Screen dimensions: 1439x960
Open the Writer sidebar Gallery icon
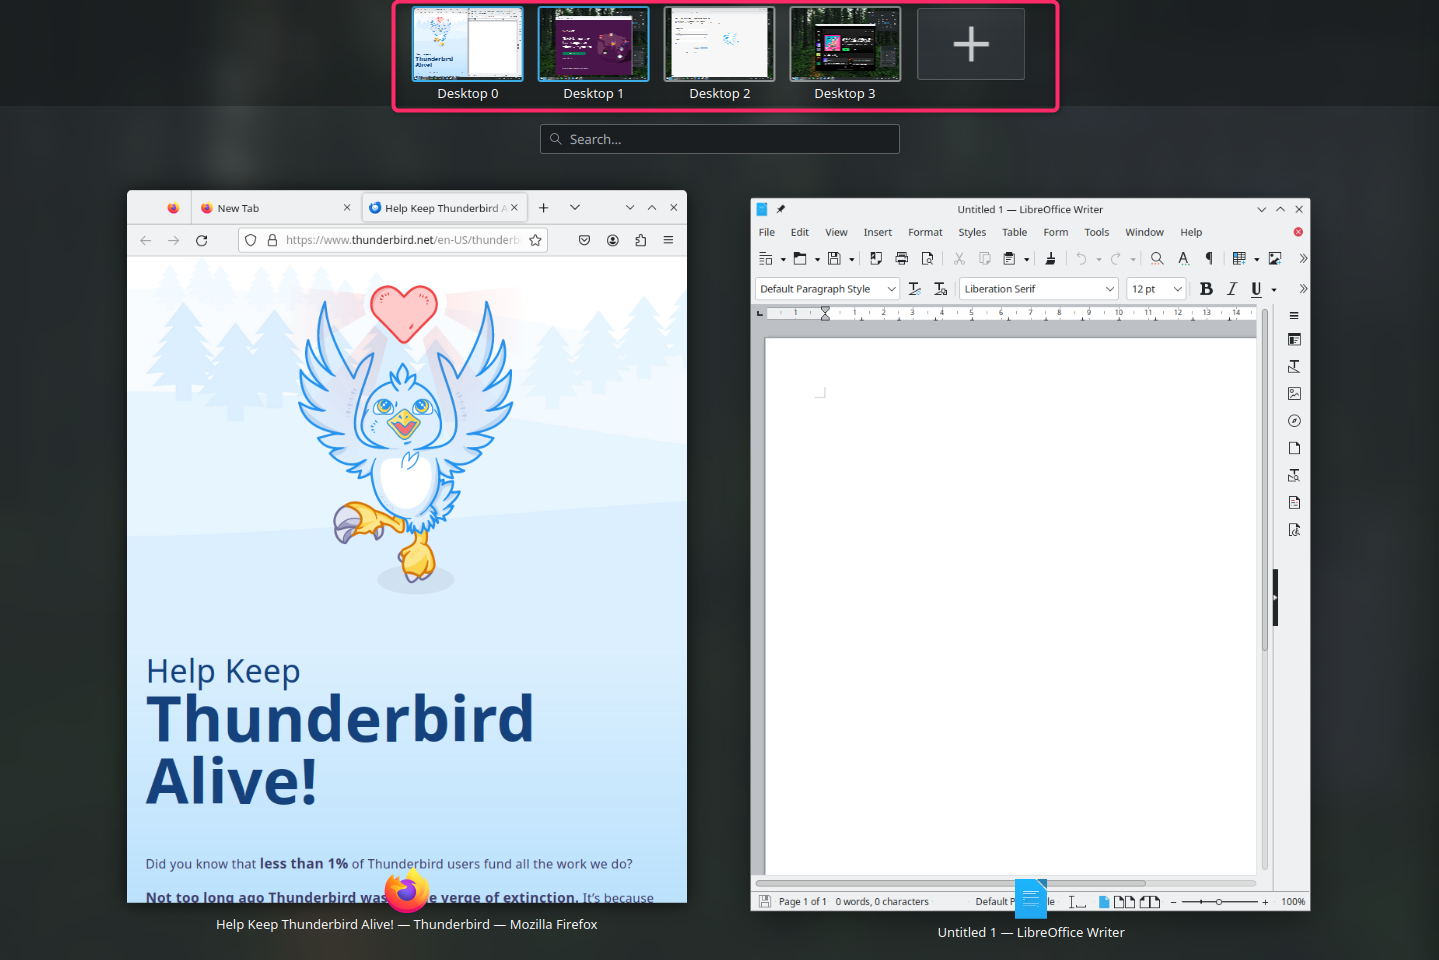[x=1294, y=394]
